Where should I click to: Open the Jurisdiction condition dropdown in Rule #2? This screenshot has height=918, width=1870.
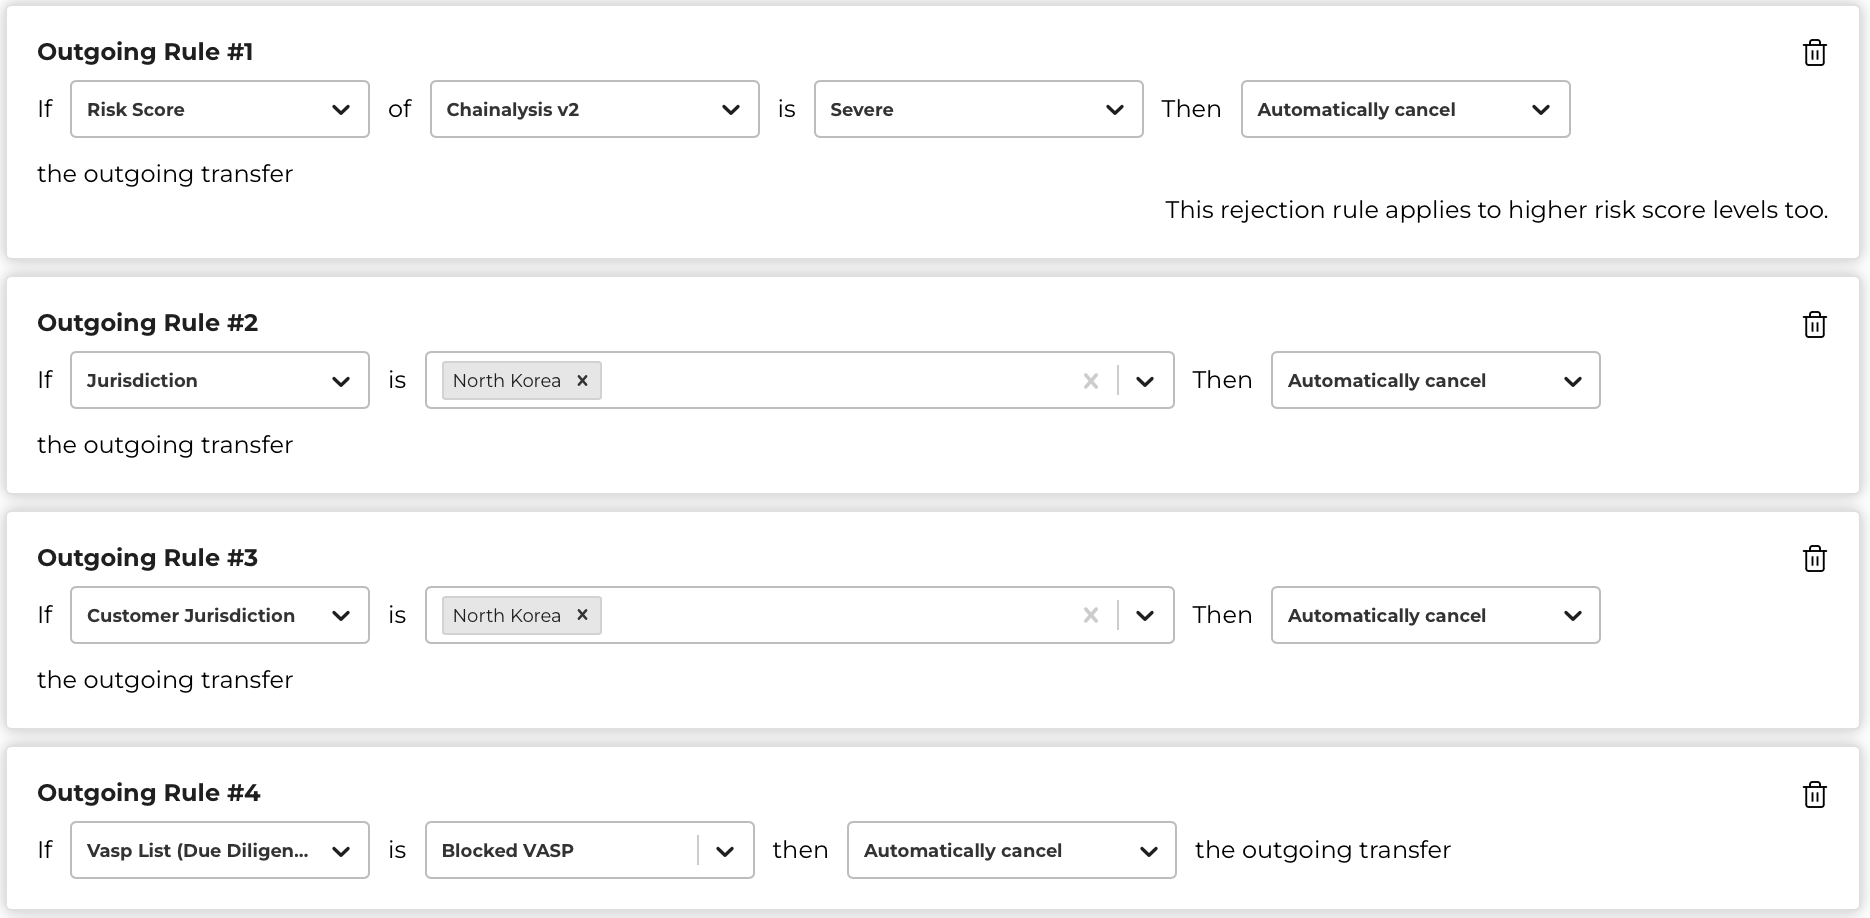point(220,380)
